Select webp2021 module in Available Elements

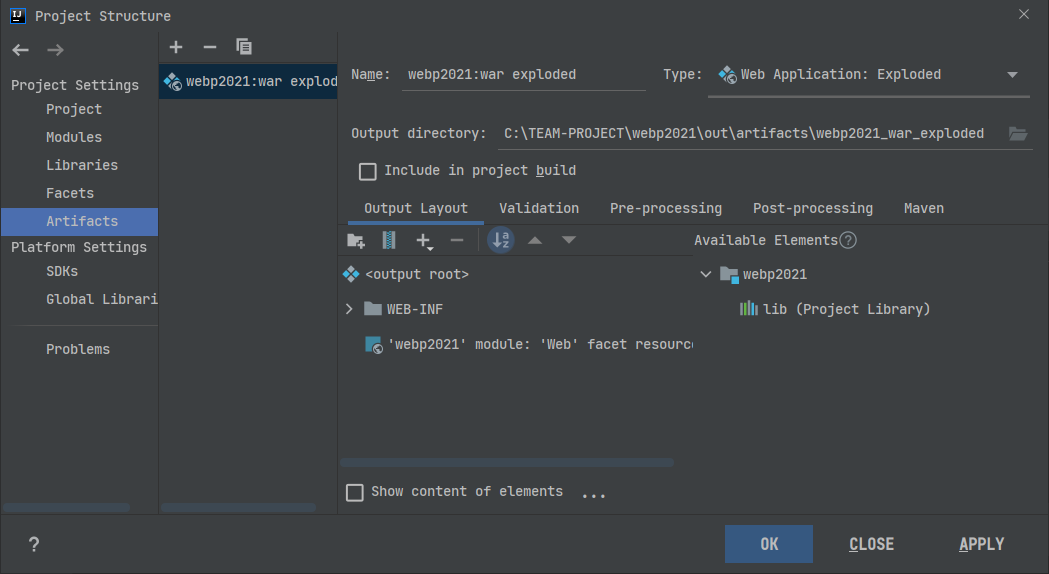[x=763, y=274]
